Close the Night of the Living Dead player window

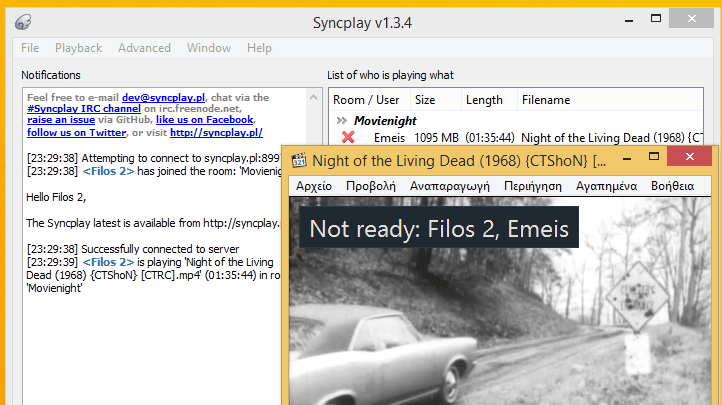point(689,156)
